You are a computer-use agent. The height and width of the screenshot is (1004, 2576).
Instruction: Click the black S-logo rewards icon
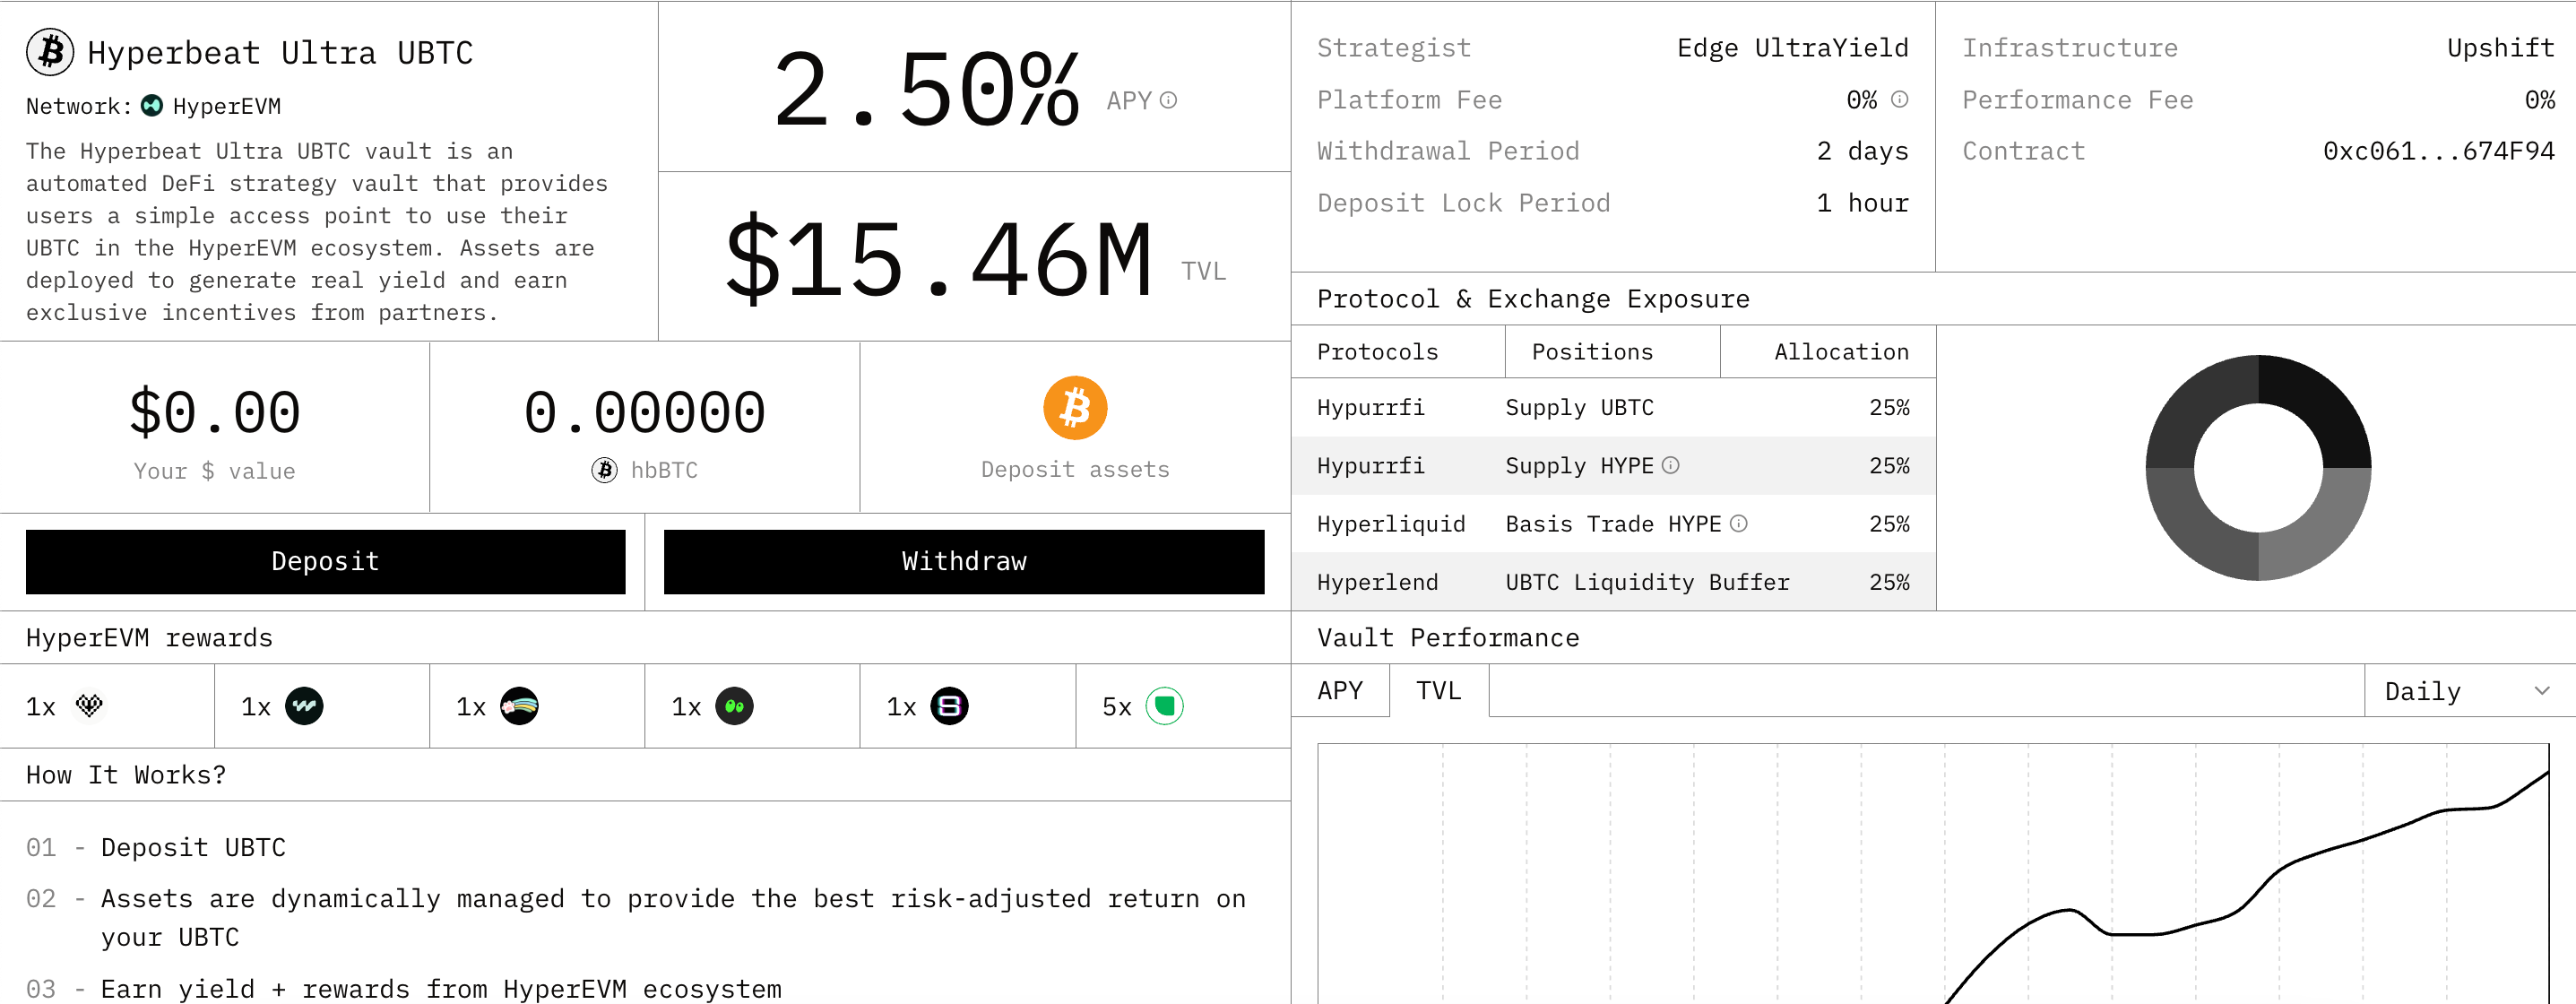click(x=949, y=706)
